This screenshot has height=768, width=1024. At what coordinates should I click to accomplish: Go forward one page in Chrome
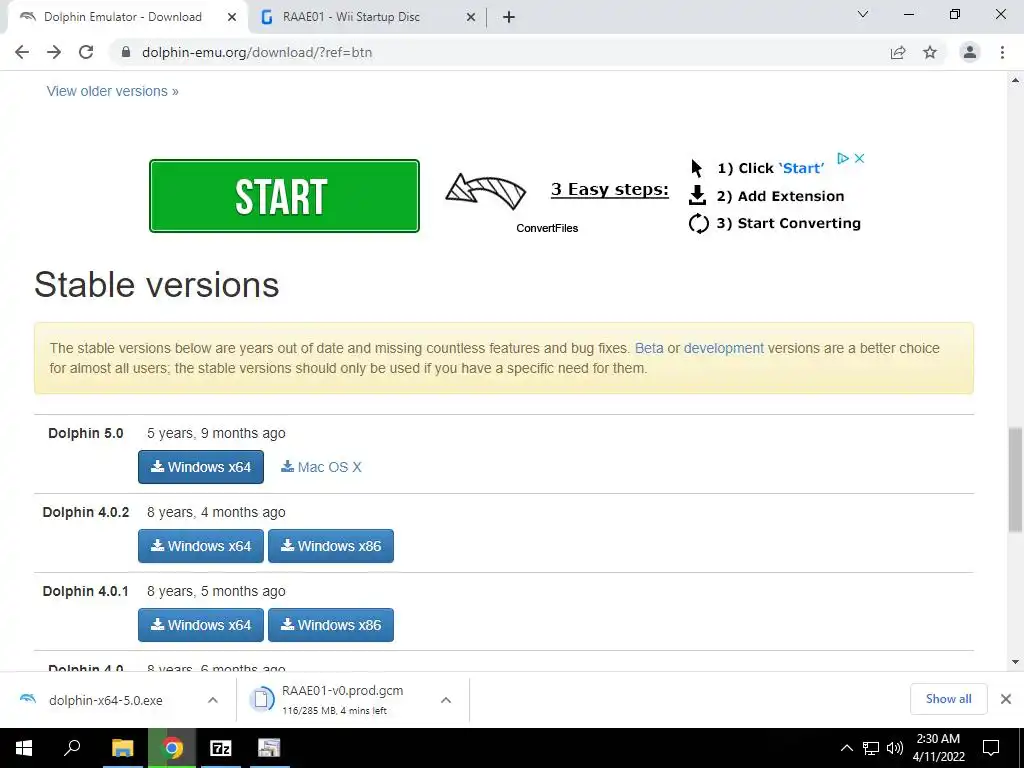point(54,52)
